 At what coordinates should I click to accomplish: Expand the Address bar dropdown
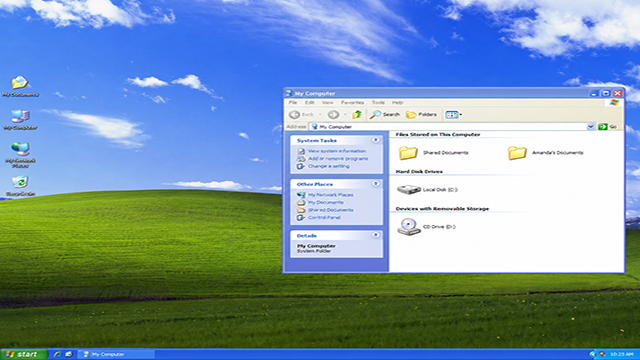tap(590, 127)
